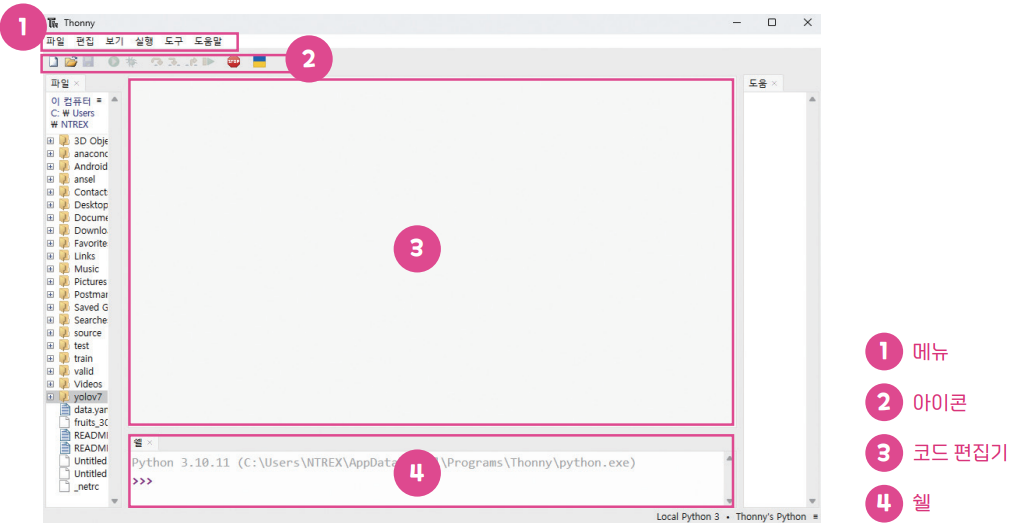The width and height of the screenshot is (1013, 528).
Task: Expand the Desktop folder node
Action: click(50, 205)
